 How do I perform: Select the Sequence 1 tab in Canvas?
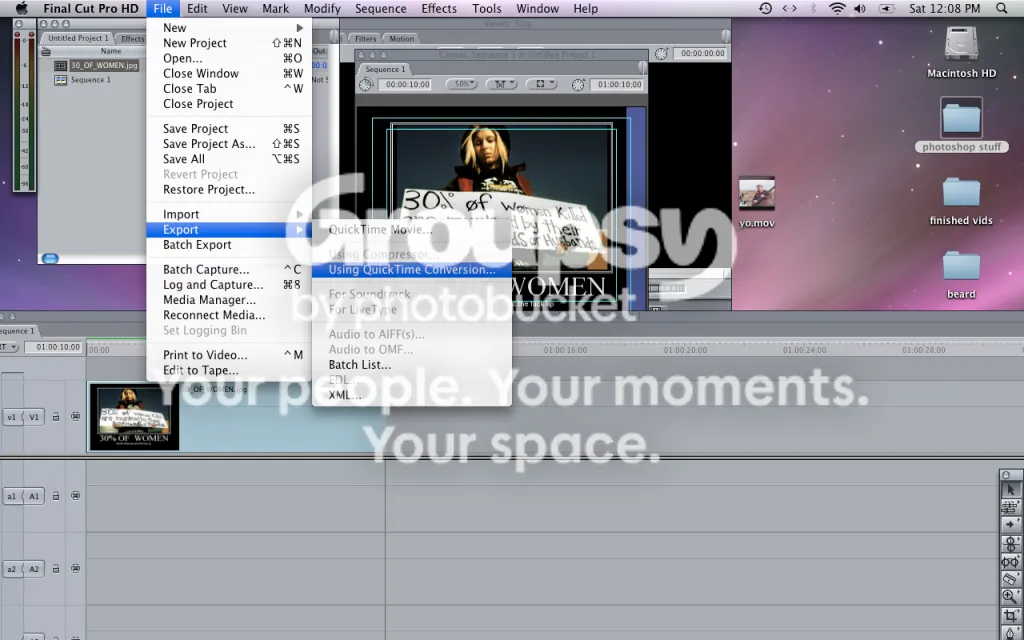[385, 69]
